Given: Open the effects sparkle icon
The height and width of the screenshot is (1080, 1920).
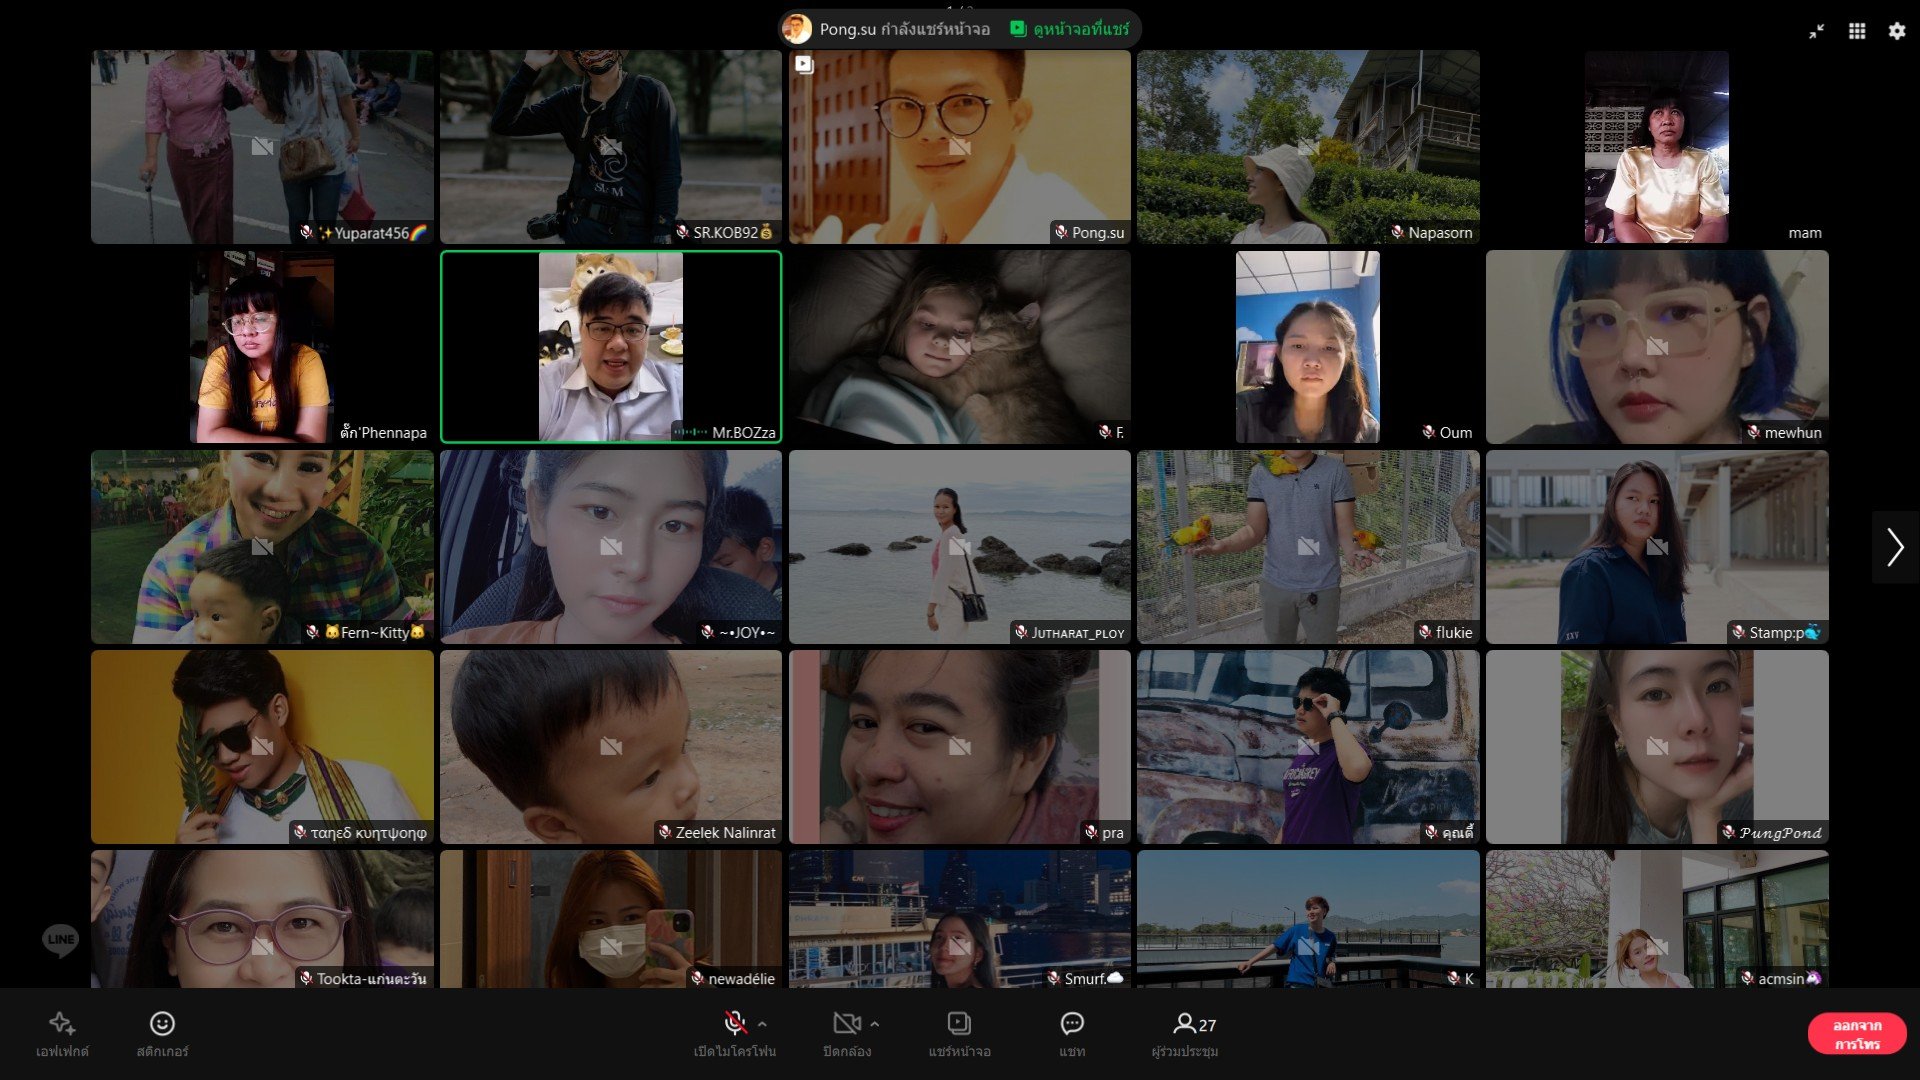Looking at the screenshot, I should pyautogui.click(x=62, y=1023).
